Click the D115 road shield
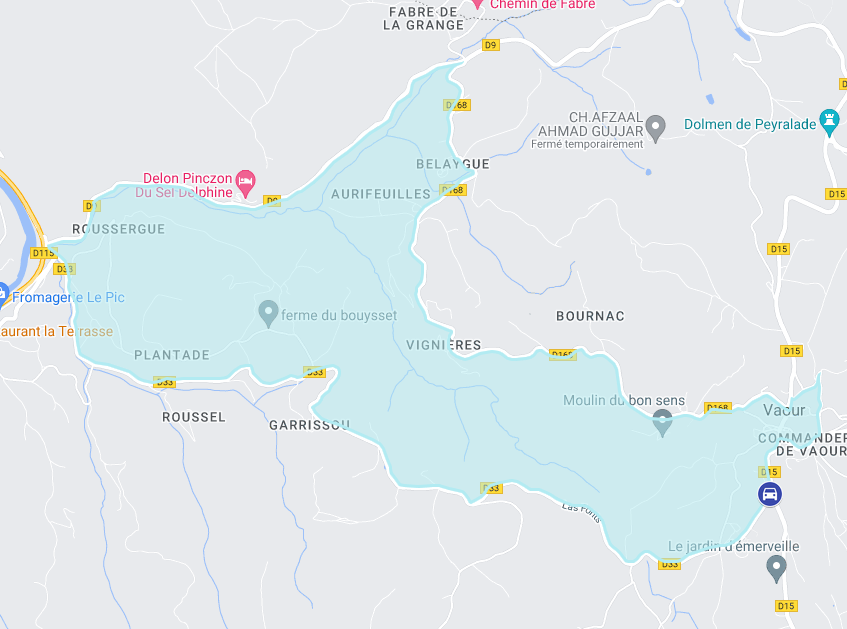This screenshot has height=629, width=847. click(43, 253)
